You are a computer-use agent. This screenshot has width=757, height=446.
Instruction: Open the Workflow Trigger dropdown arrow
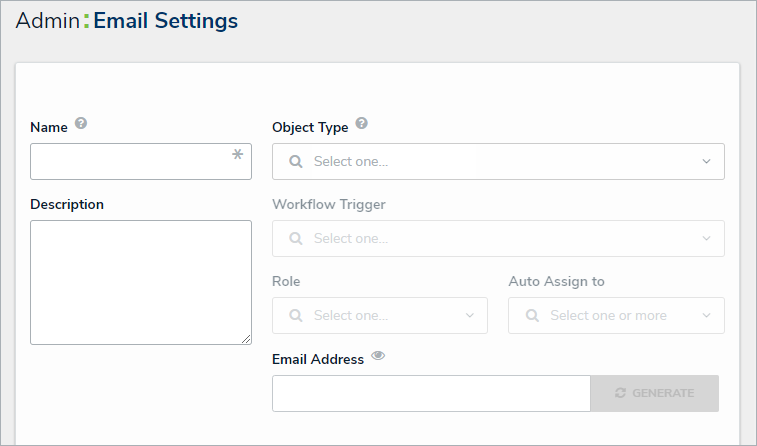706,239
